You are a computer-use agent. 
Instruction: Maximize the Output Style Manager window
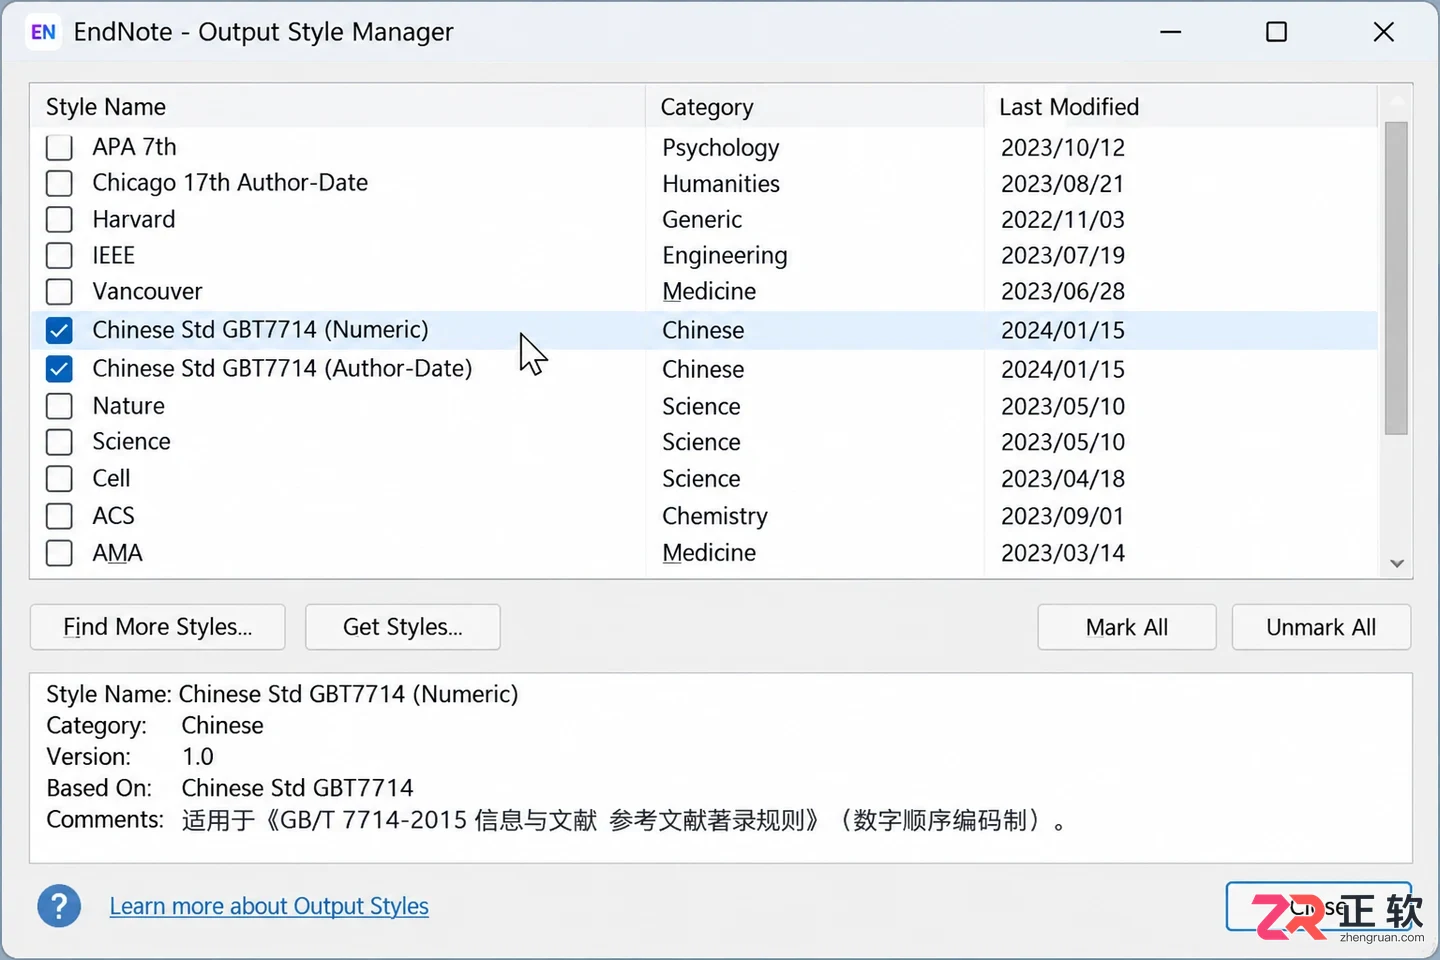pos(1276,32)
